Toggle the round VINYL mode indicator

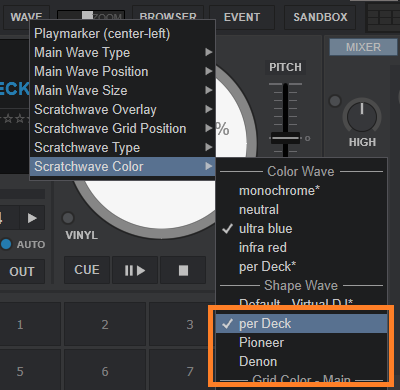point(68,218)
